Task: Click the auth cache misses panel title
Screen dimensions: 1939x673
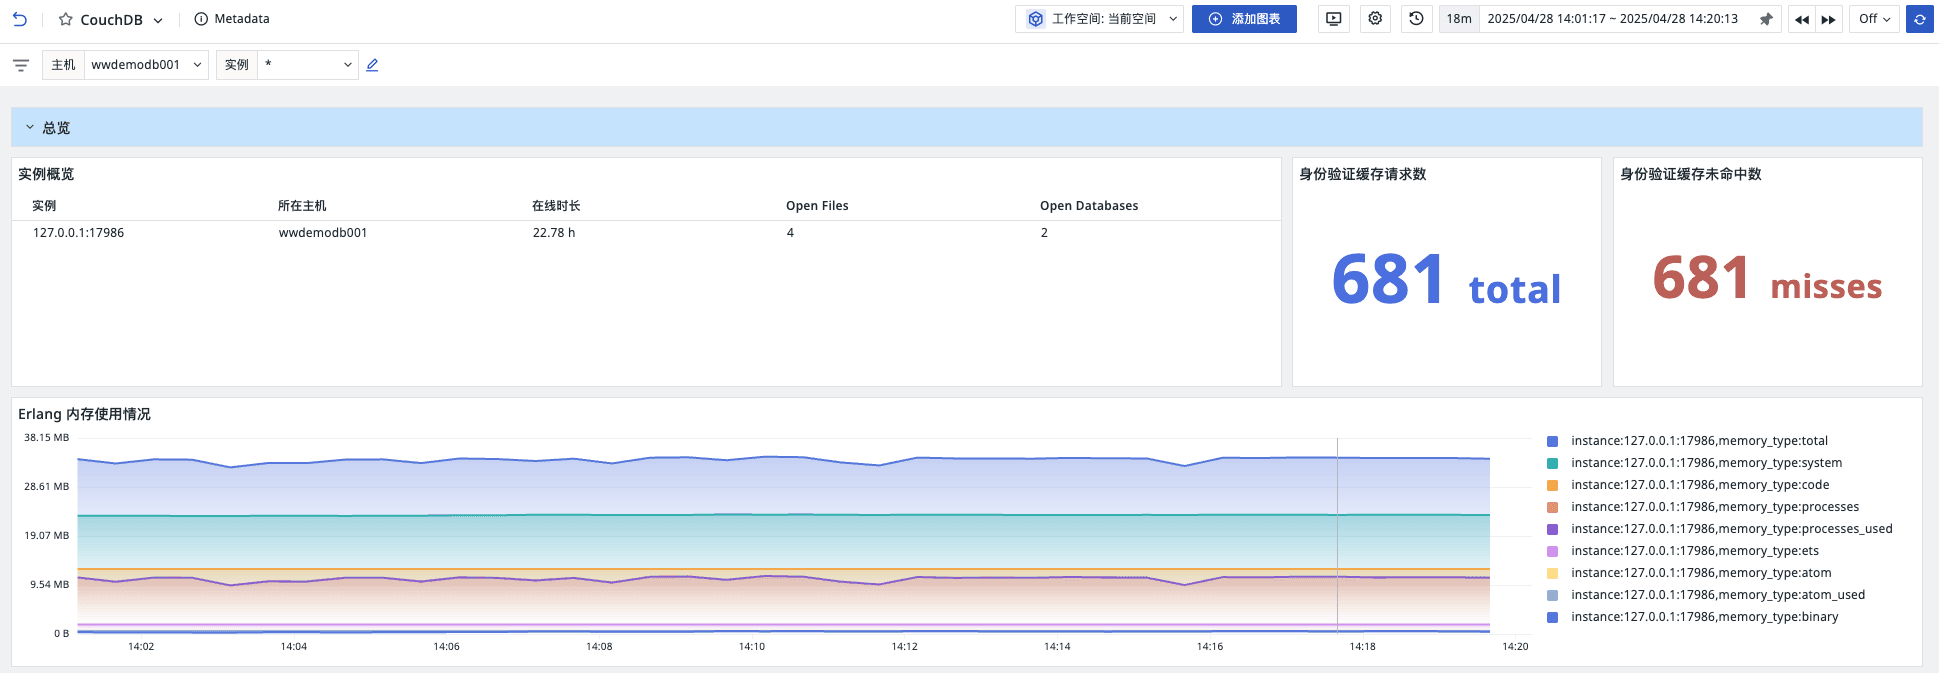Action: pyautogui.click(x=1690, y=174)
